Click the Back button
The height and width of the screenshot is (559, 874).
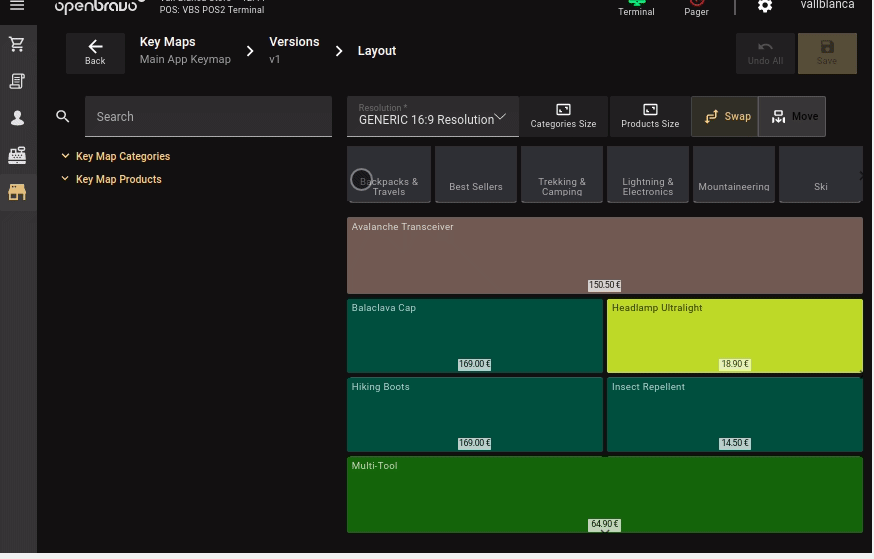[95, 52]
